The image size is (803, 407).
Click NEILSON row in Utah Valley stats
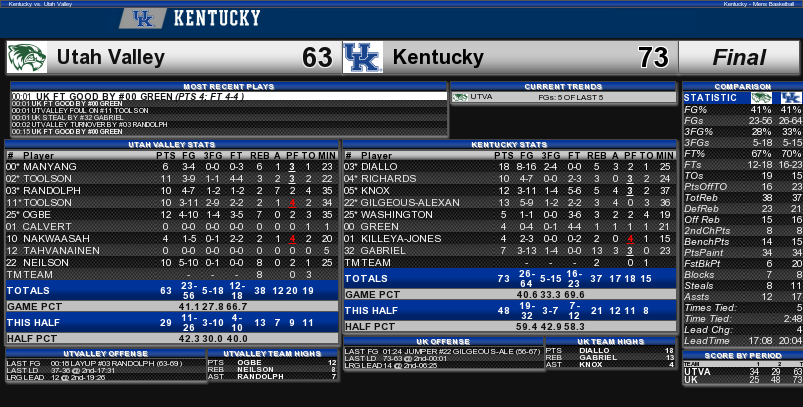(172, 263)
